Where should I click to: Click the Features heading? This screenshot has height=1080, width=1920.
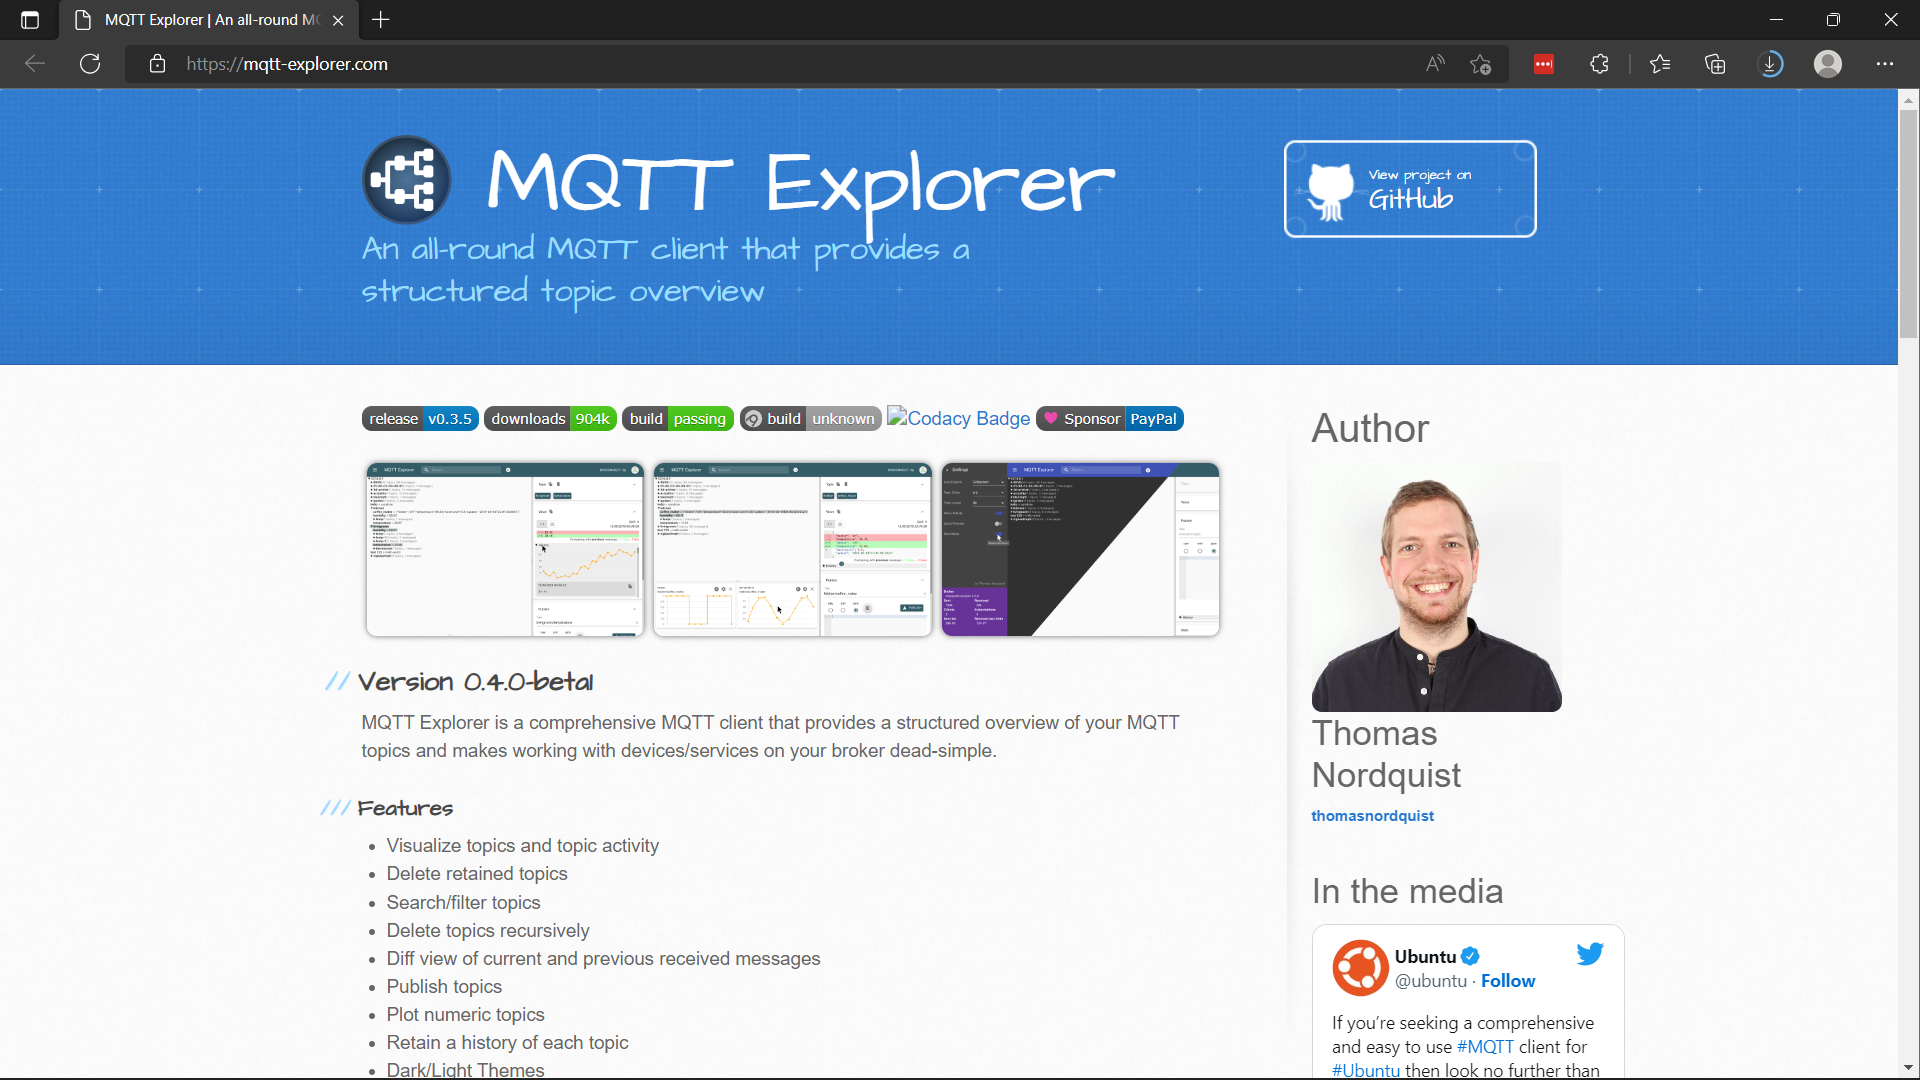(405, 808)
